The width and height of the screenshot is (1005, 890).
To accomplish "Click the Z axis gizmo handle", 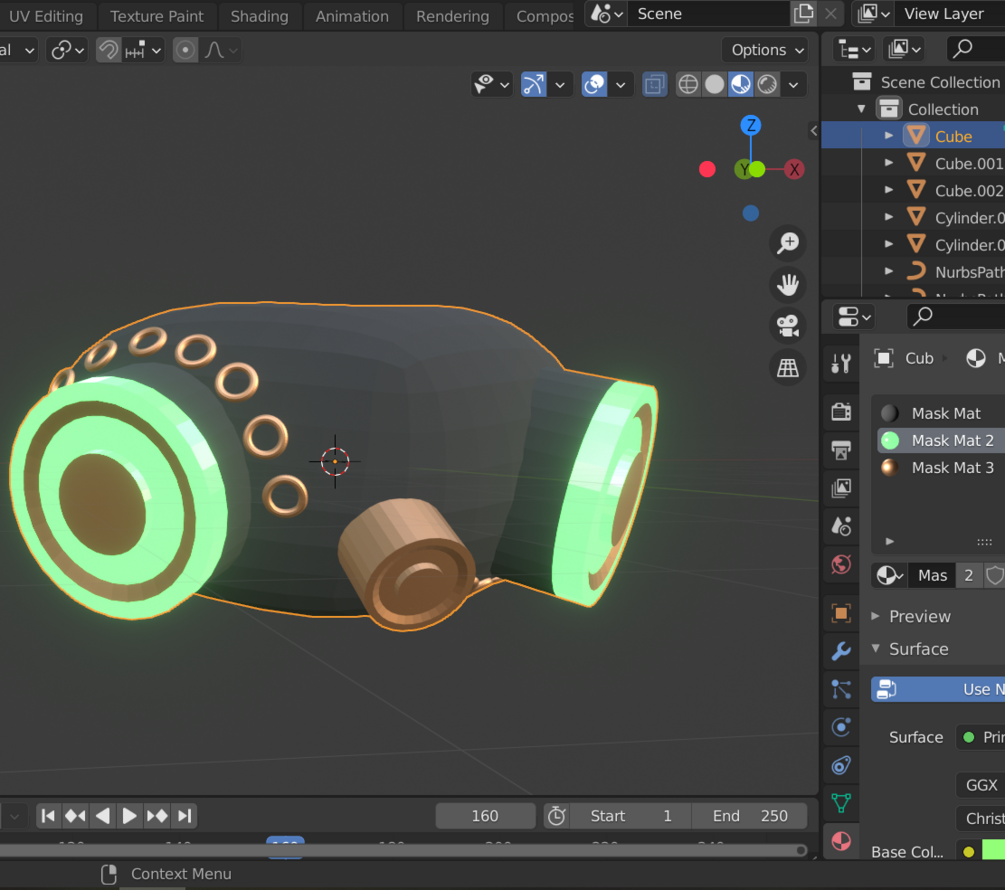I will (x=751, y=125).
